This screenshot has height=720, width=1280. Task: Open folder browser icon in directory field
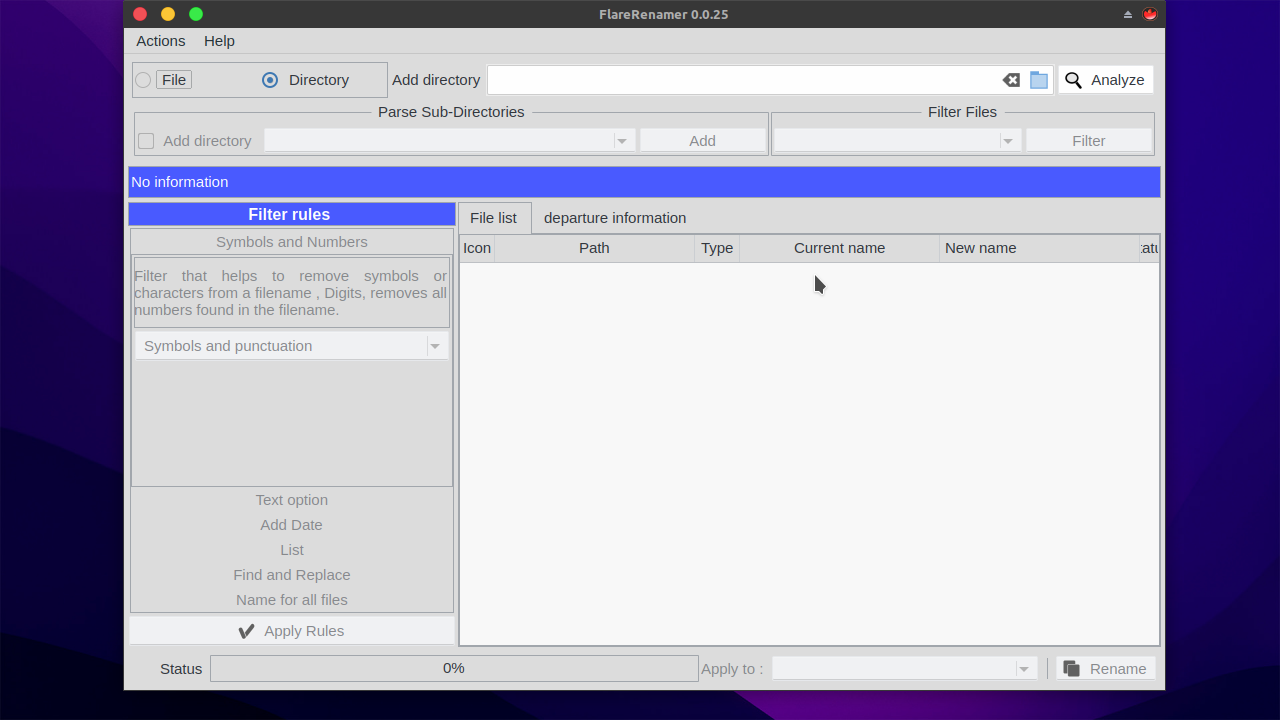pyautogui.click(x=1039, y=80)
